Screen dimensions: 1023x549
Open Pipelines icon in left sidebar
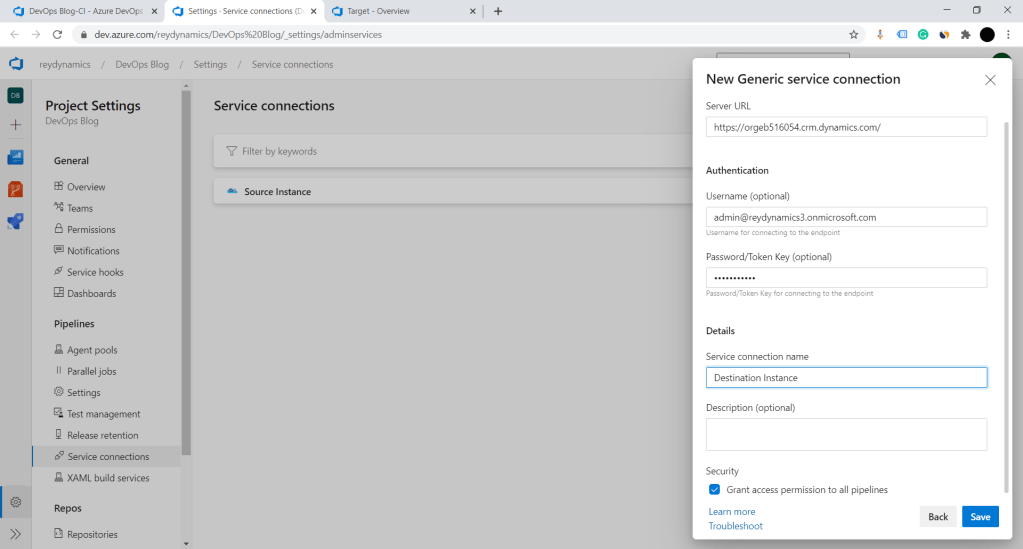[16, 221]
